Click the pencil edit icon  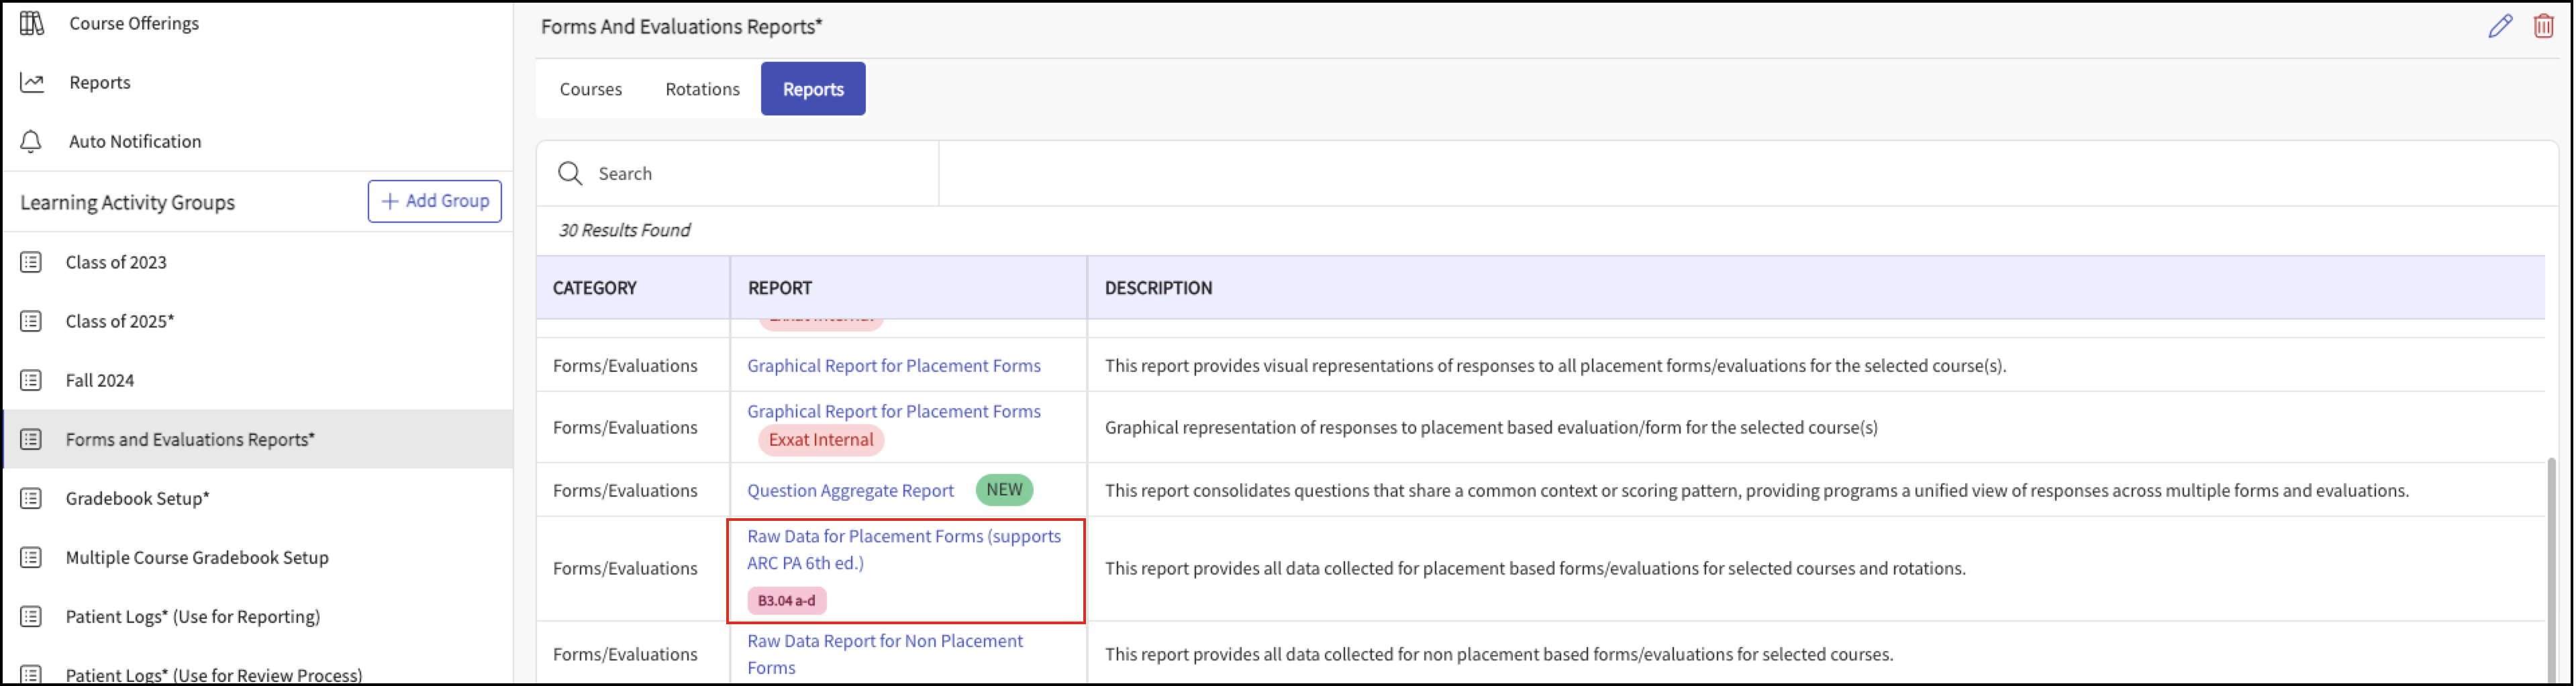tap(2500, 26)
